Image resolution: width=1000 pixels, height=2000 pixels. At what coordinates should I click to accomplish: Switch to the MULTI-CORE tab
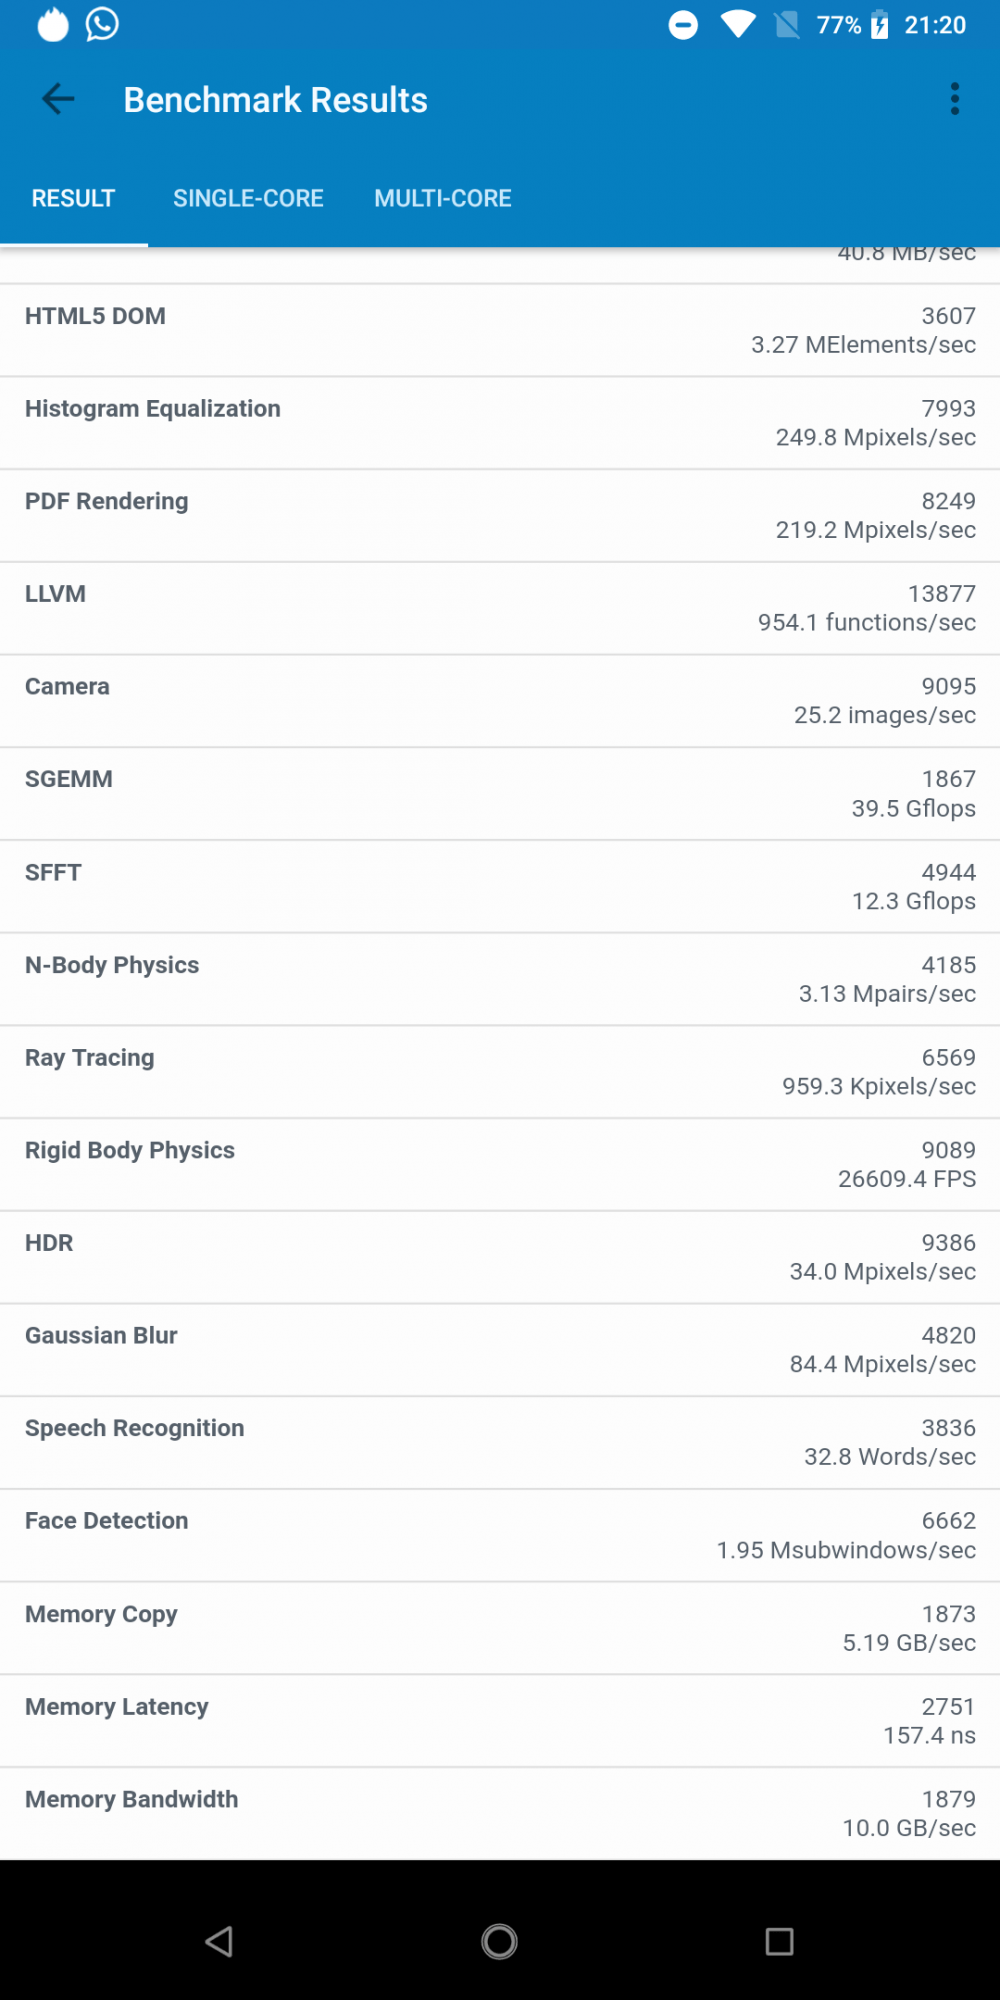pos(443,198)
